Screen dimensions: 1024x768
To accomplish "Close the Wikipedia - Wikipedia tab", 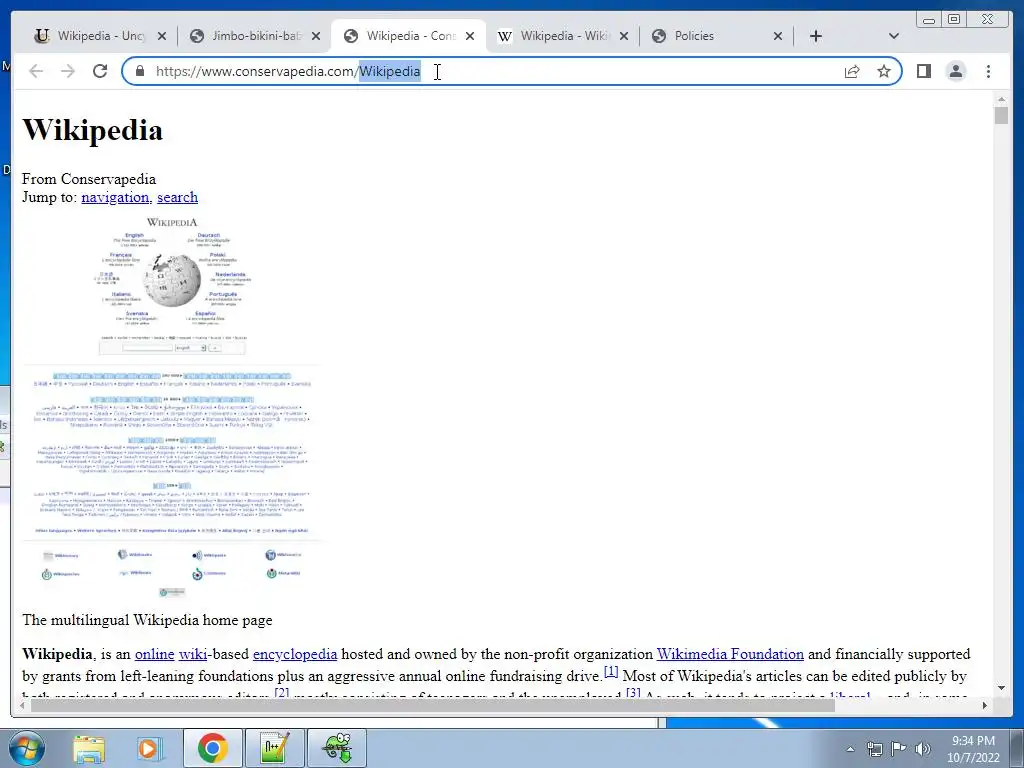I will [624, 36].
